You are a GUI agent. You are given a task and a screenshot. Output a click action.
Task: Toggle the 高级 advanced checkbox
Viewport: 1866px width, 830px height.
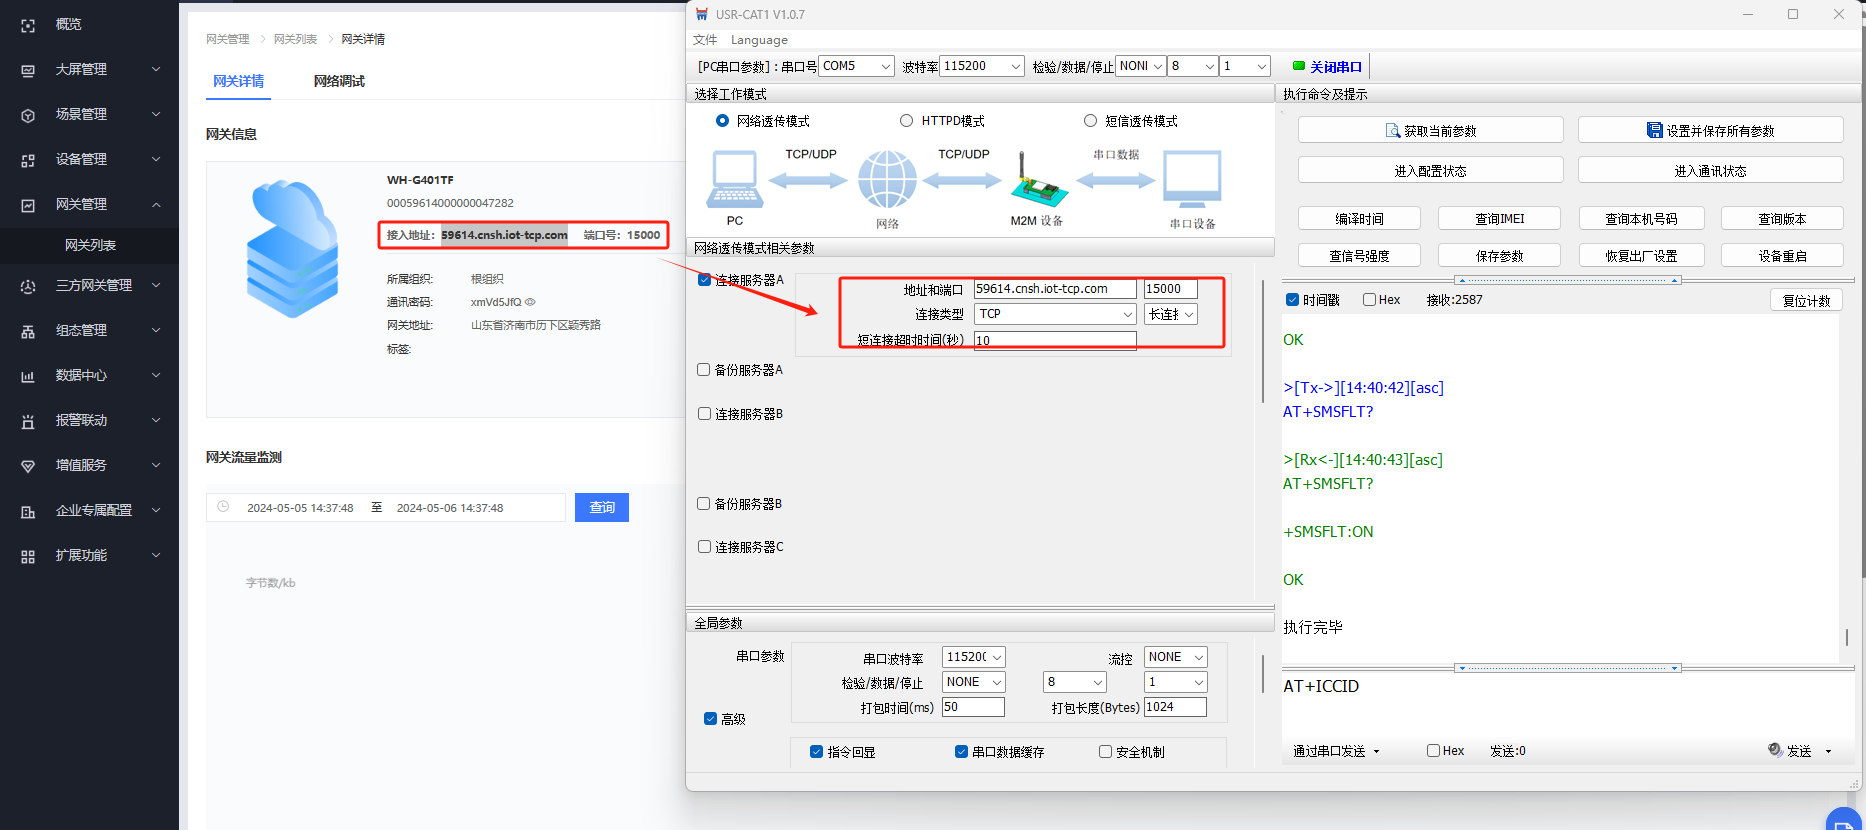point(710,719)
